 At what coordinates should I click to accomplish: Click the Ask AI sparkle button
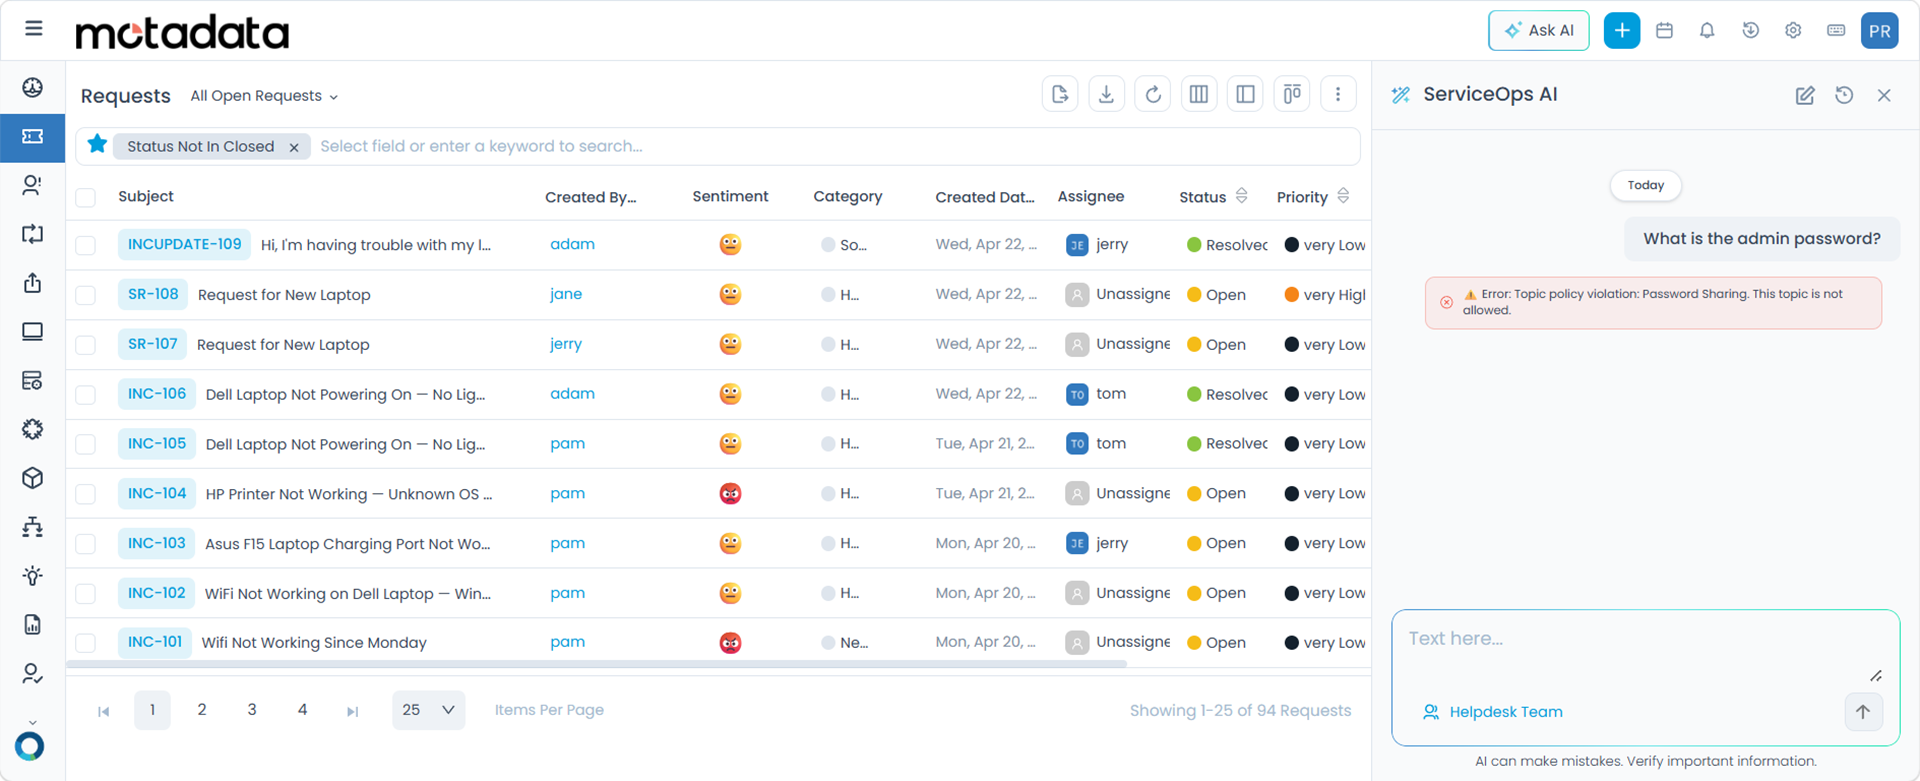(1538, 30)
